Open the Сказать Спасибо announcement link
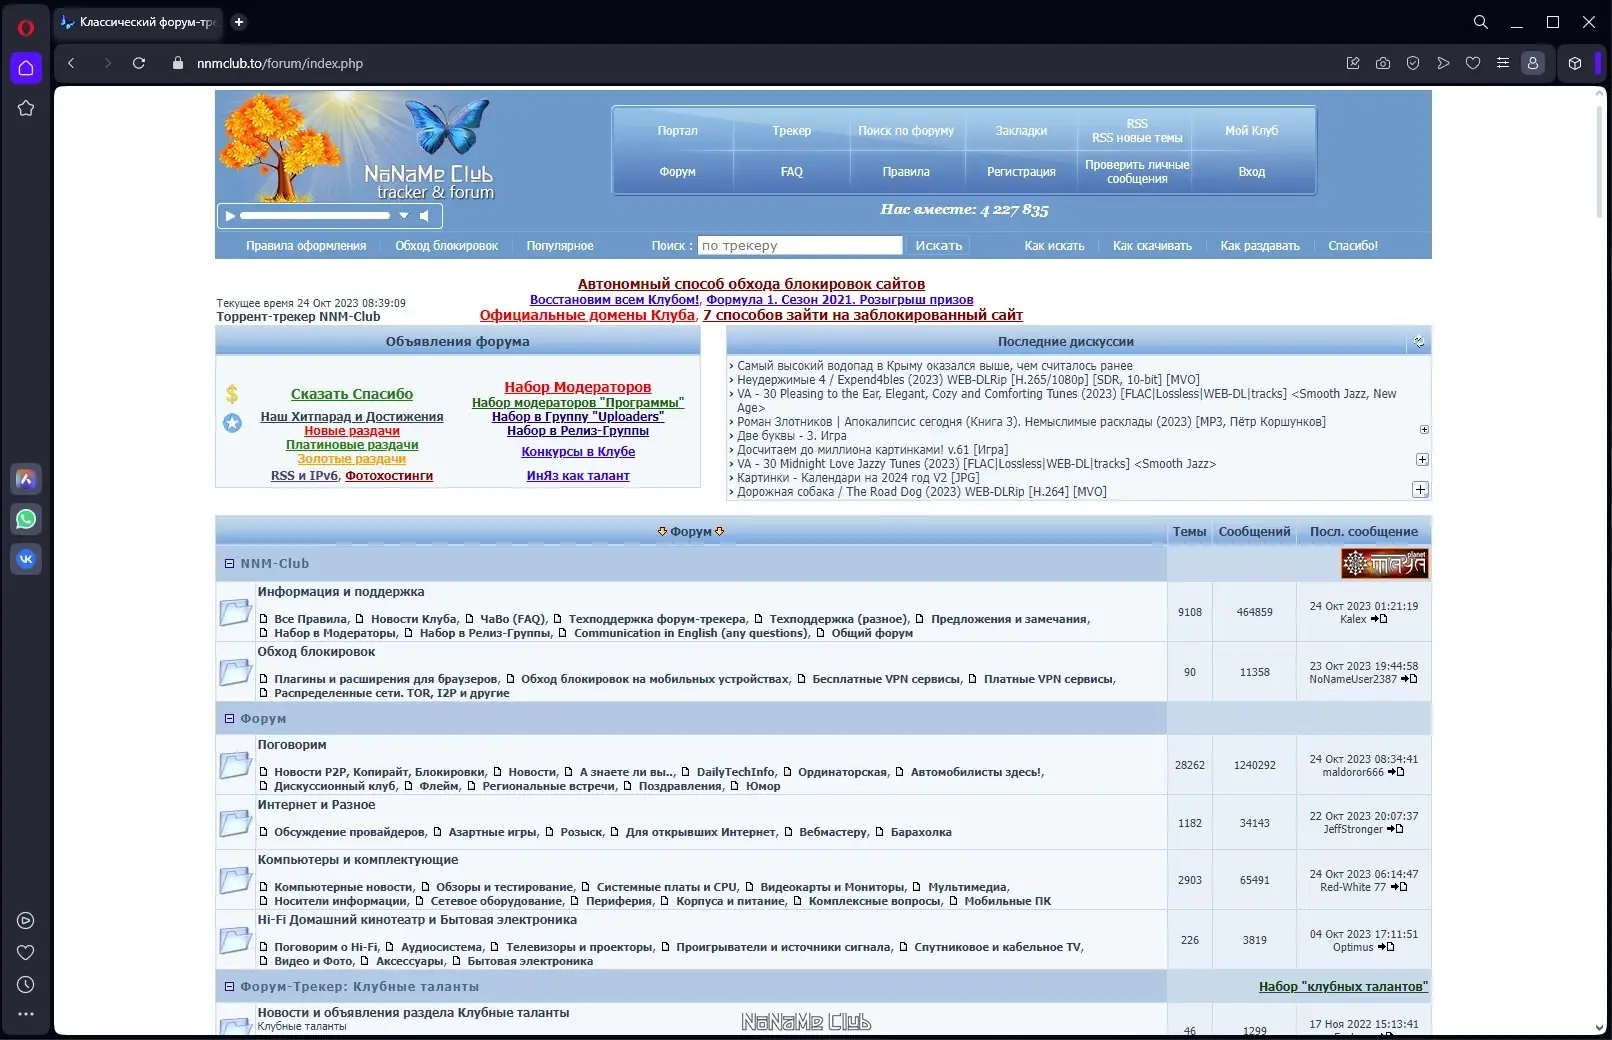1612x1040 pixels. pyautogui.click(x=352, y=395)
